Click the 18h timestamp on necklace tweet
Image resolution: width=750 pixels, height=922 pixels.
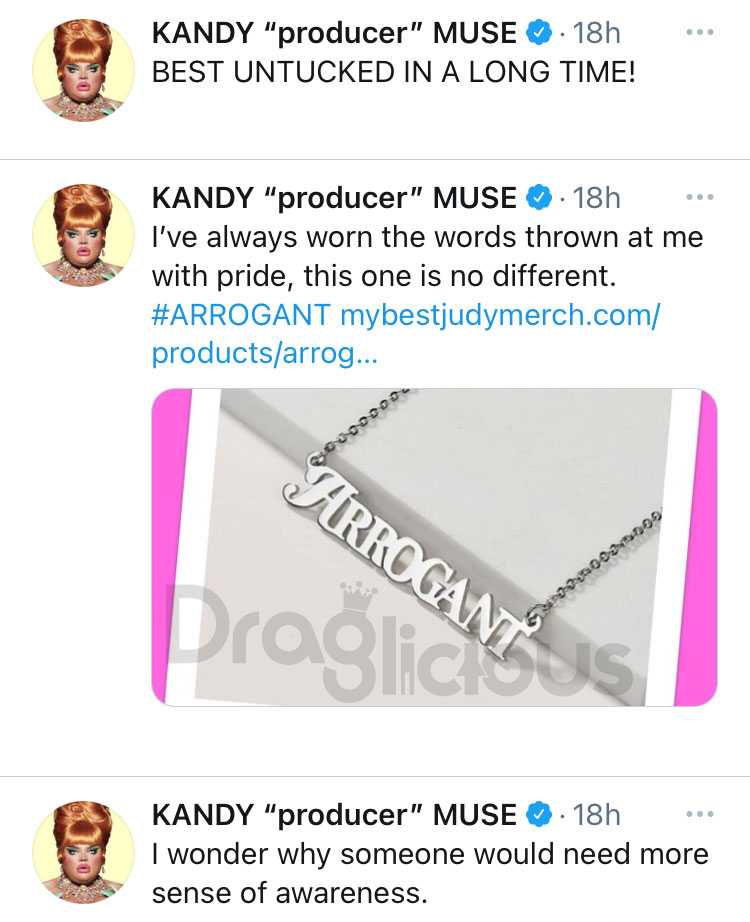pyautogui.click(x=596, y=198)
